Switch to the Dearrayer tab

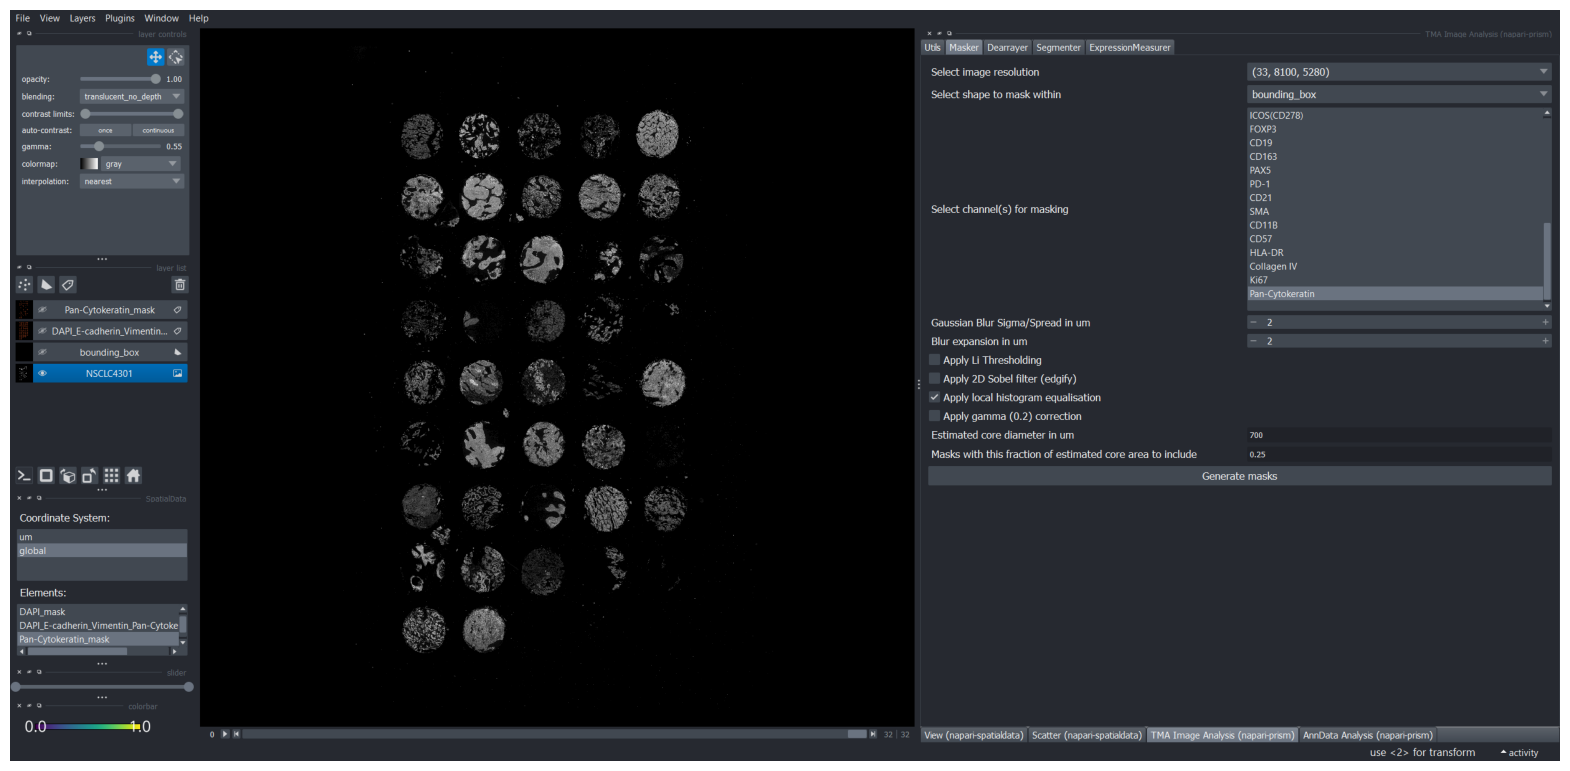[x=1007, y=47]
